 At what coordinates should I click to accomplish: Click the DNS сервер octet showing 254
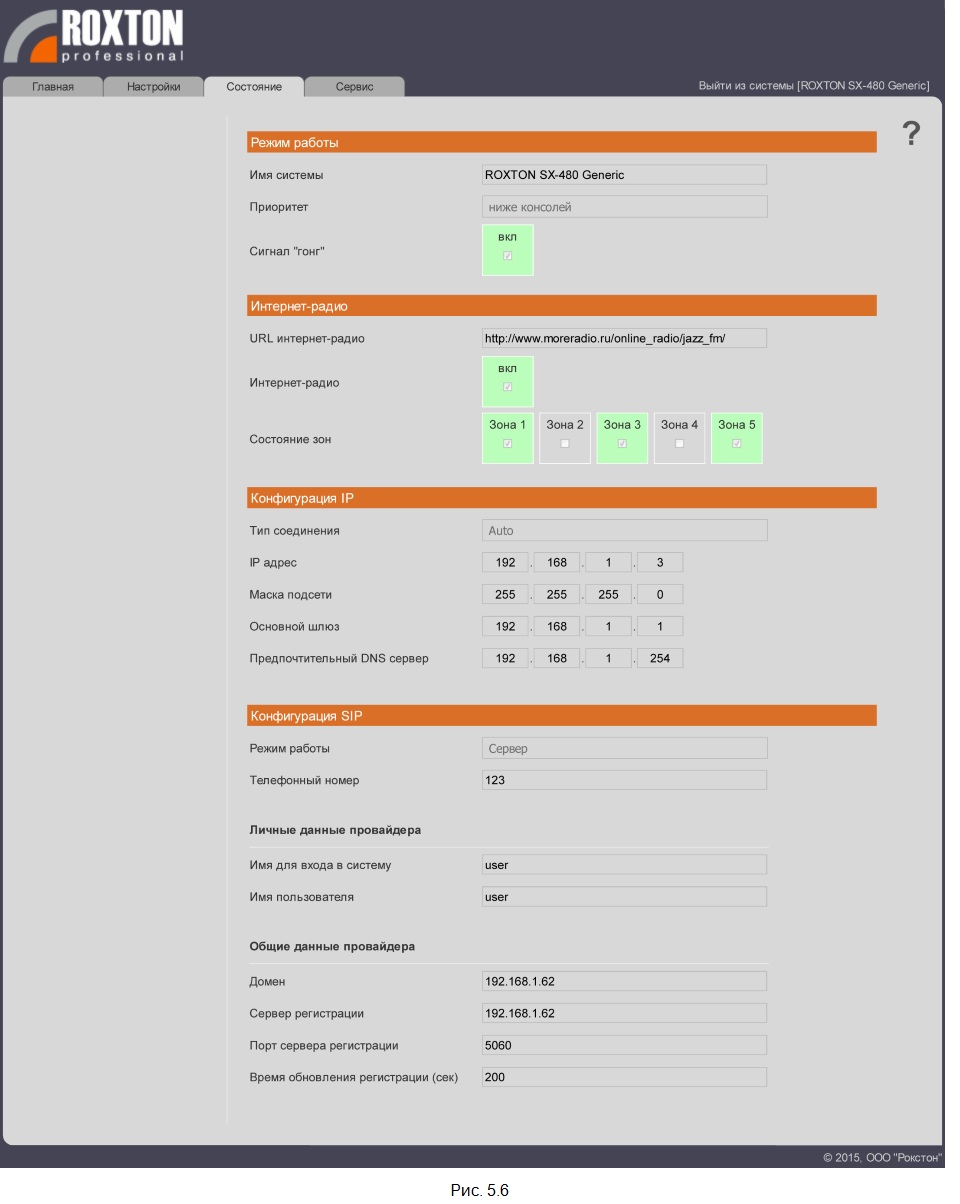tap(660, 658)
